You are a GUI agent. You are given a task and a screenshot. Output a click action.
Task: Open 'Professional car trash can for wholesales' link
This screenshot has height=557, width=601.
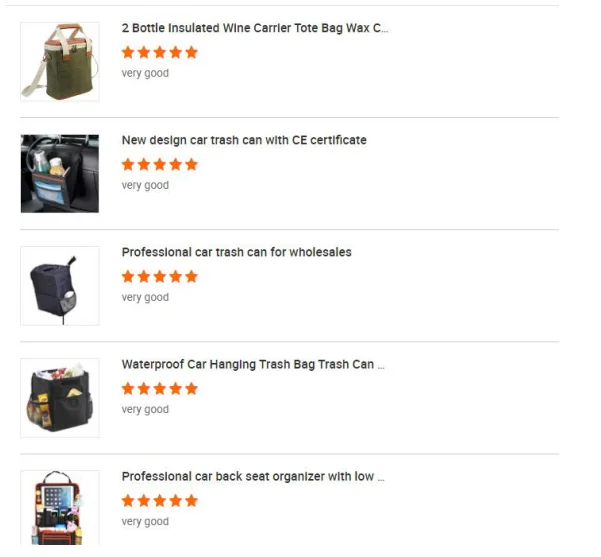[236, 252]
